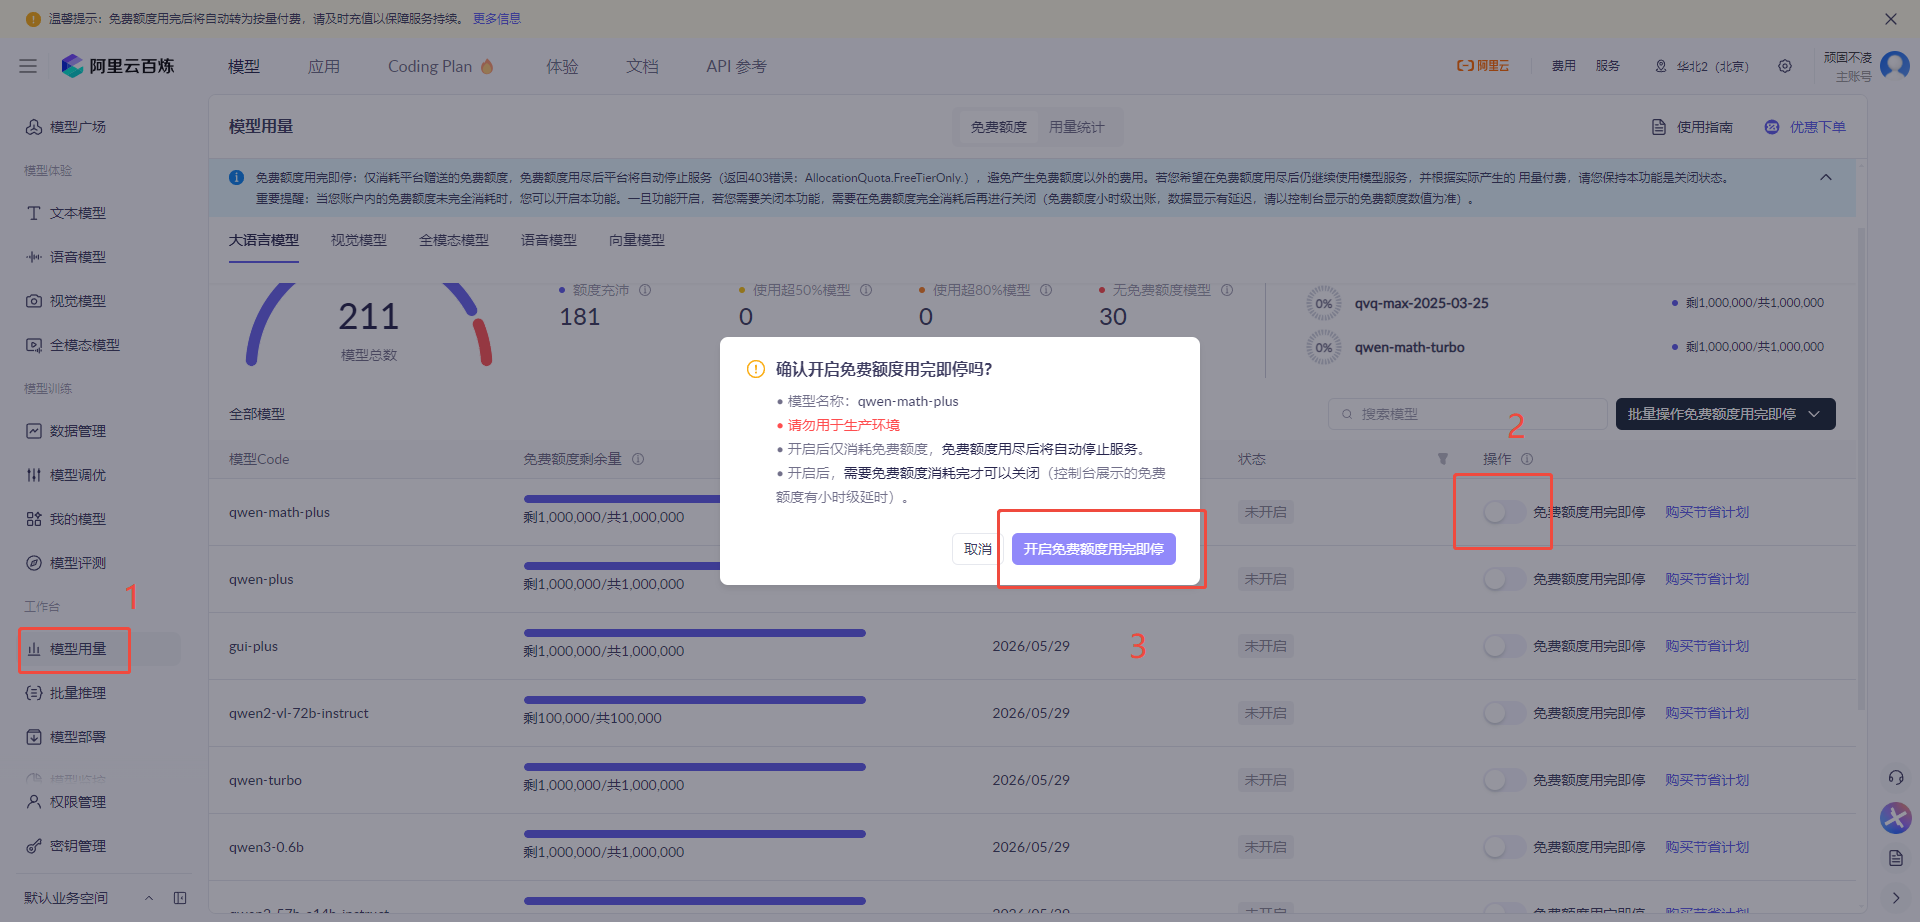Confirm with 开启免费额度用完即停 button
The image size is (1920, 922).
(1093, 549)
